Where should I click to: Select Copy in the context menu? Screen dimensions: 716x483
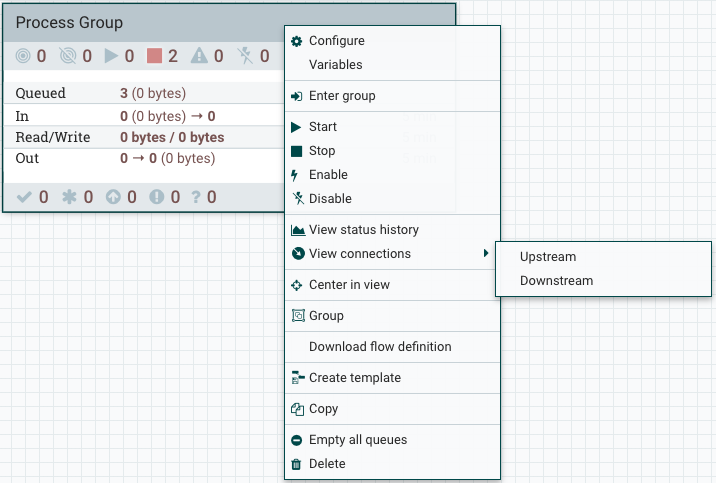click(323, 409)
